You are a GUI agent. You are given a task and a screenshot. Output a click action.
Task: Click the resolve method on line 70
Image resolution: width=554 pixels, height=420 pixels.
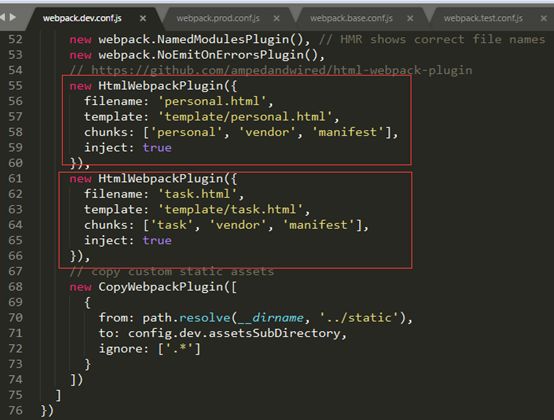[205, 318]
